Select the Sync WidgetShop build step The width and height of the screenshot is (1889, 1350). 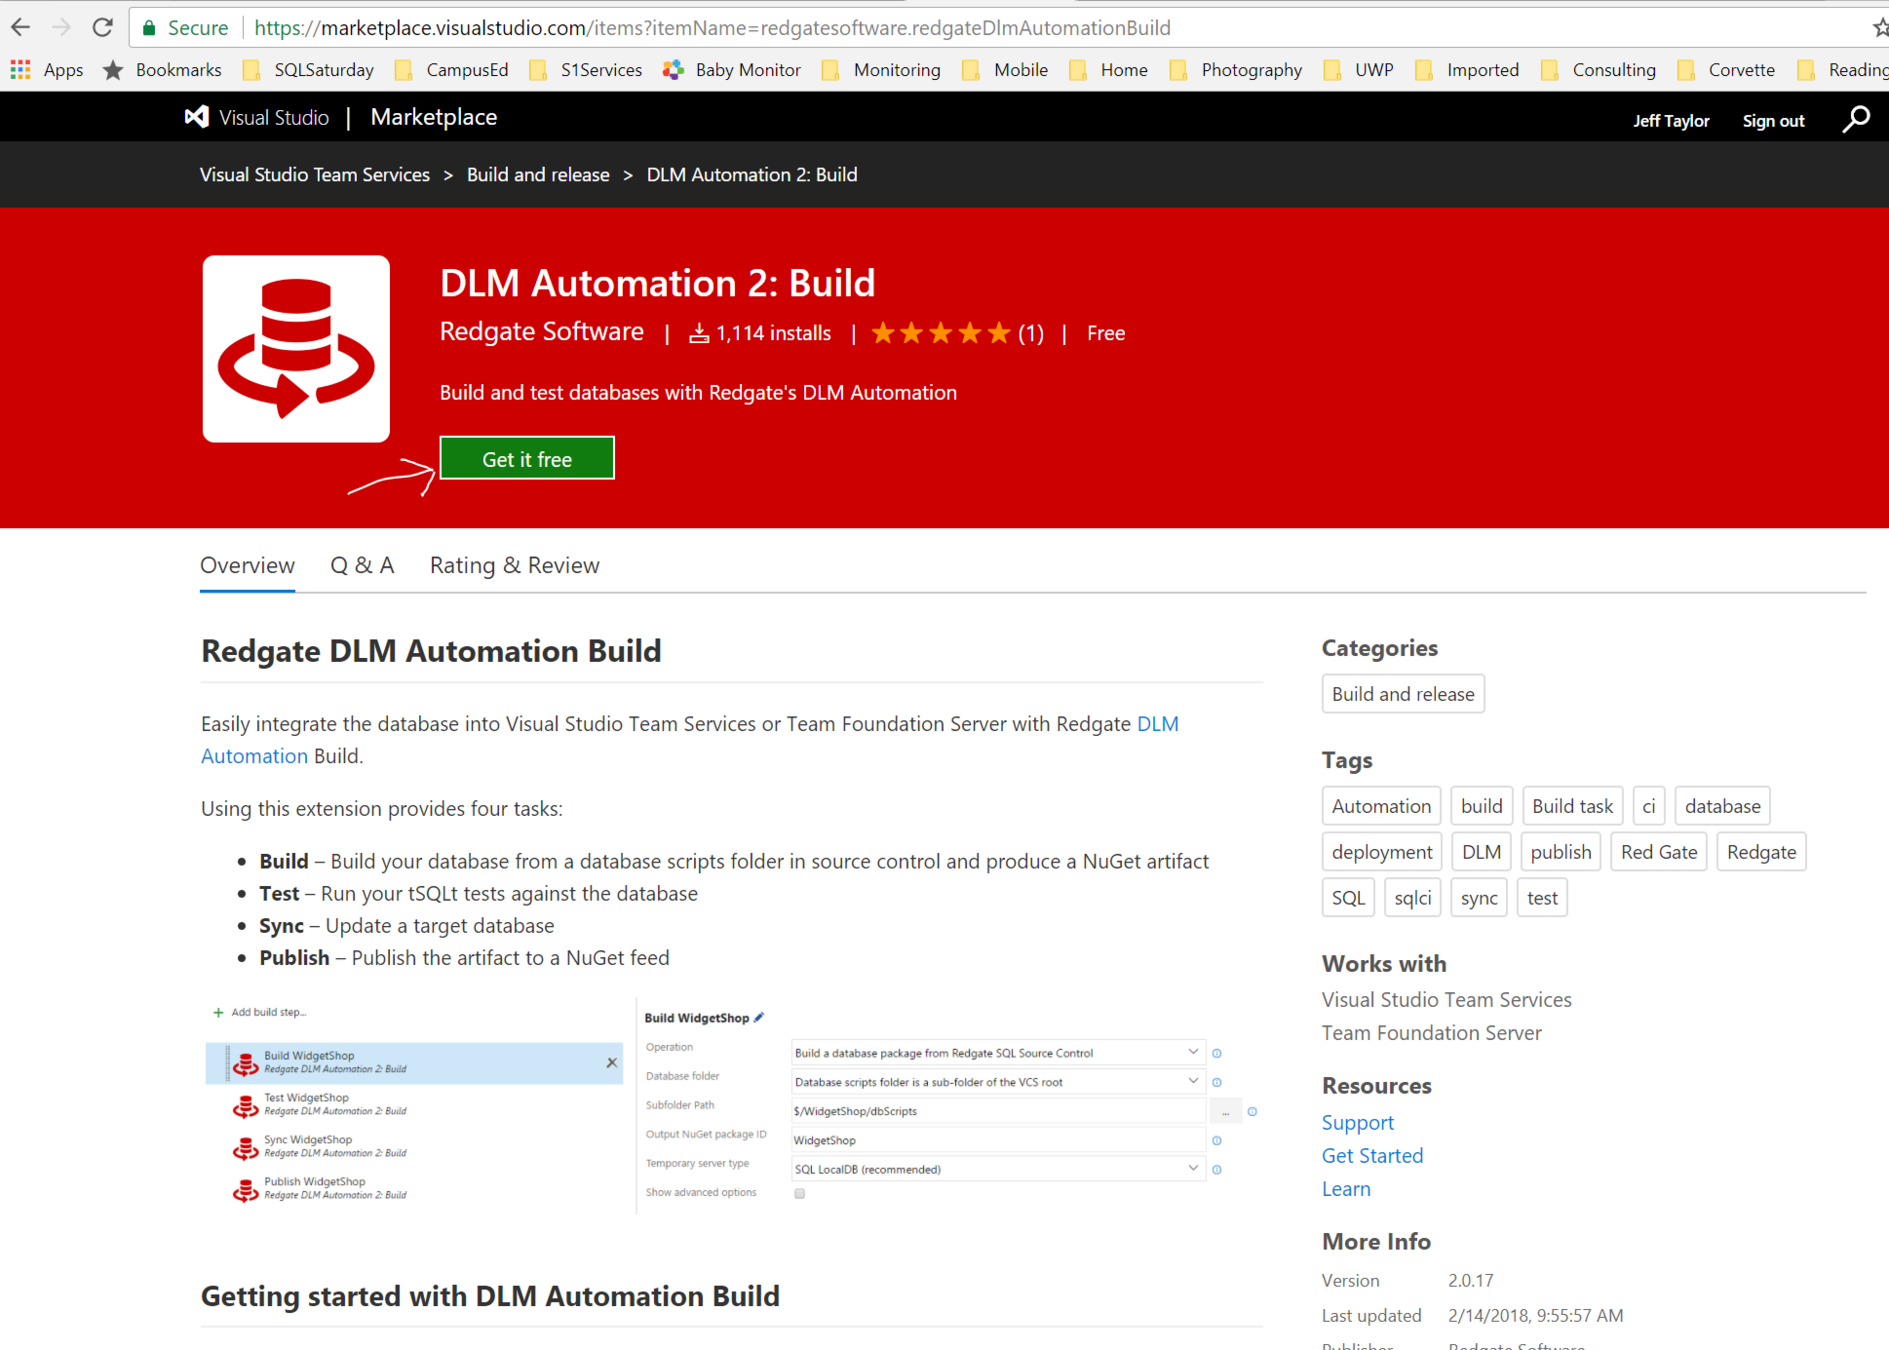coord(414,1146)
